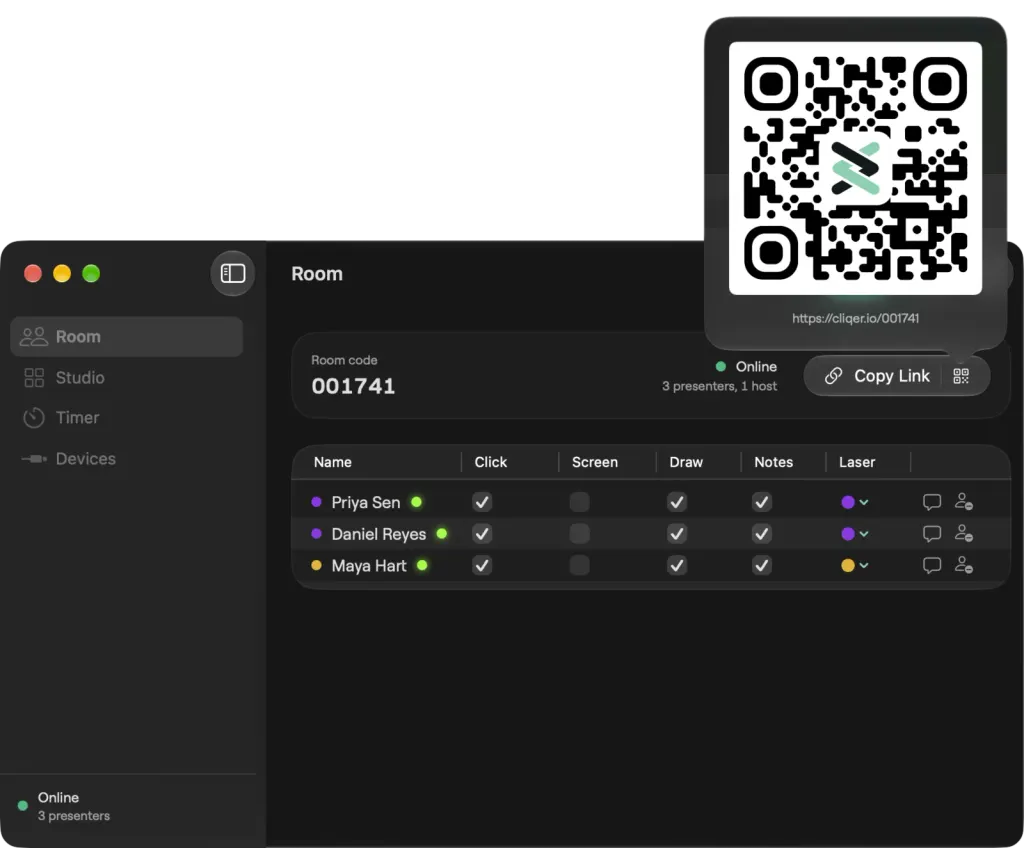Toggle the sidebar with the panel icon
This screenshot has height=848, width=1024.
(232, 273)
